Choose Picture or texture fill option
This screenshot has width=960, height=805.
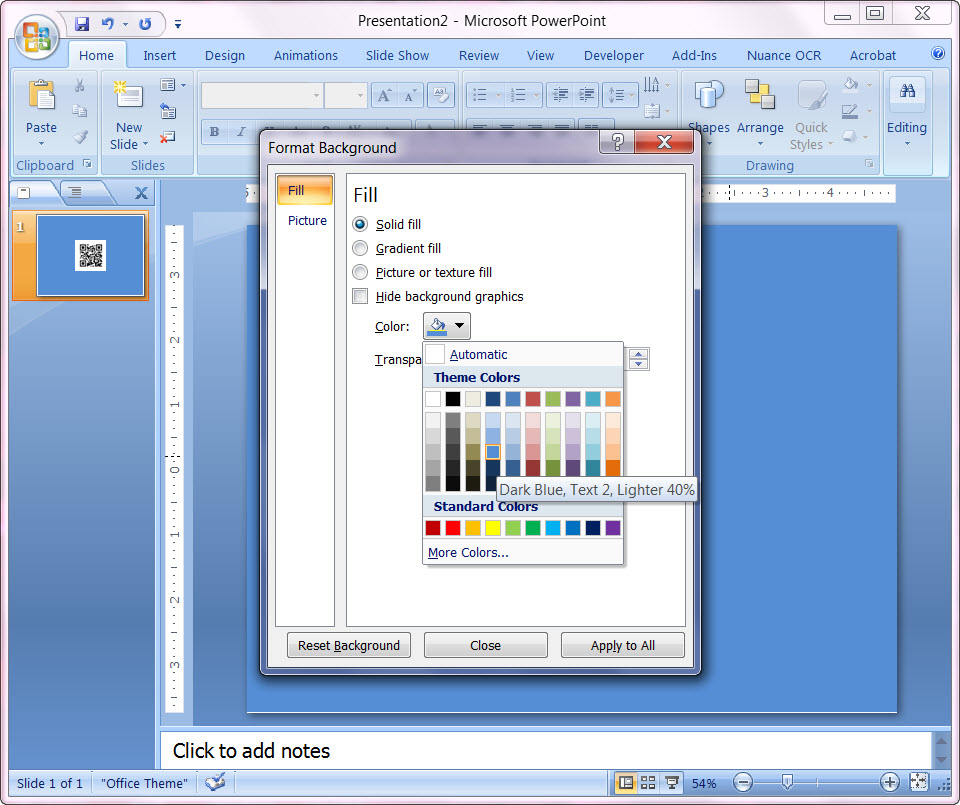tap(360, 272)
